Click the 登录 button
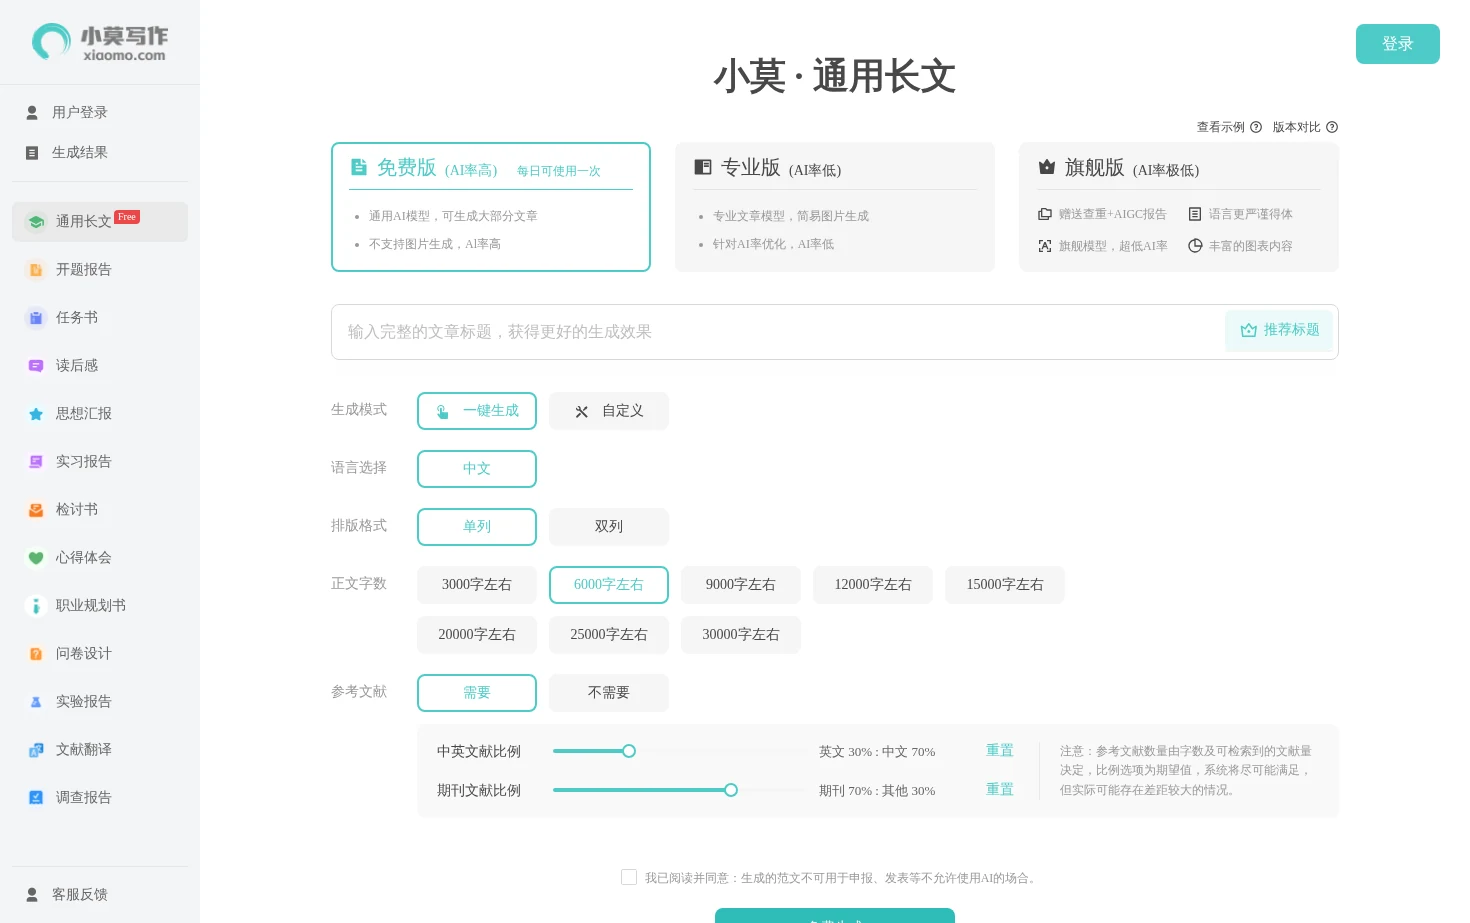Image resolution: width=1470 pixels, height=923 pixels. 1398,44
